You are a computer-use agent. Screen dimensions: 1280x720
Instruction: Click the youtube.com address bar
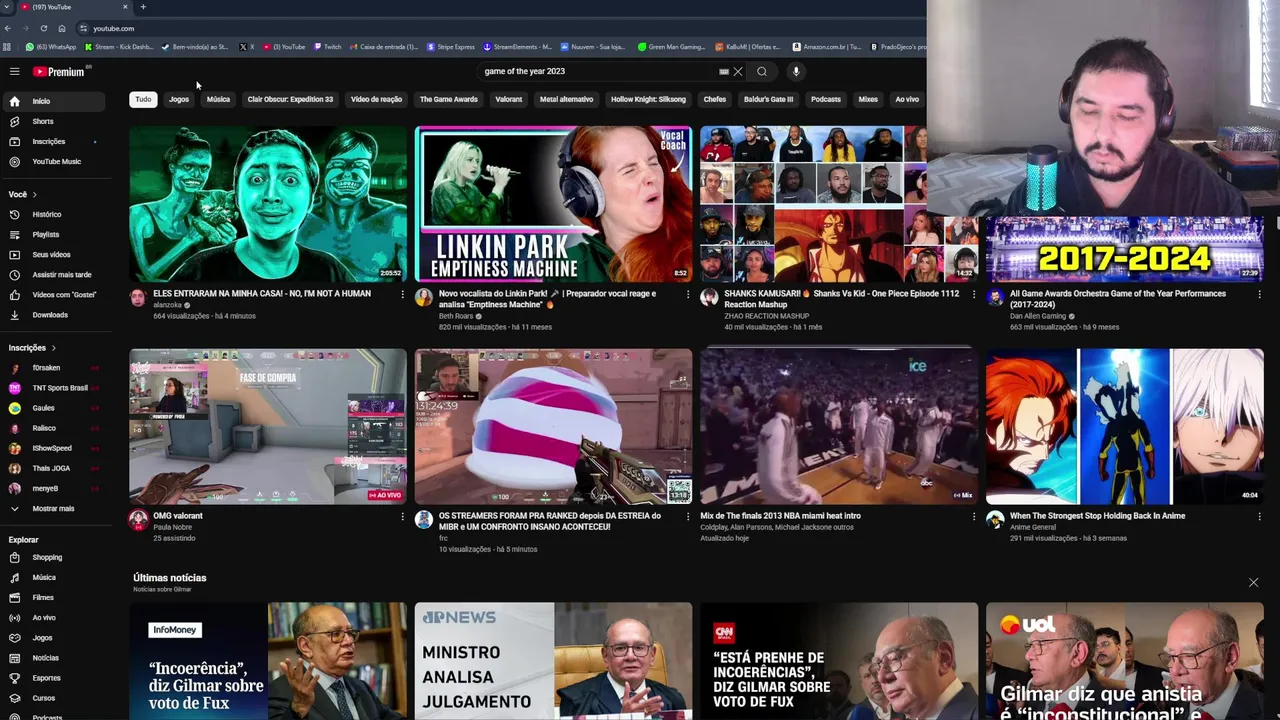pos(500,28)
